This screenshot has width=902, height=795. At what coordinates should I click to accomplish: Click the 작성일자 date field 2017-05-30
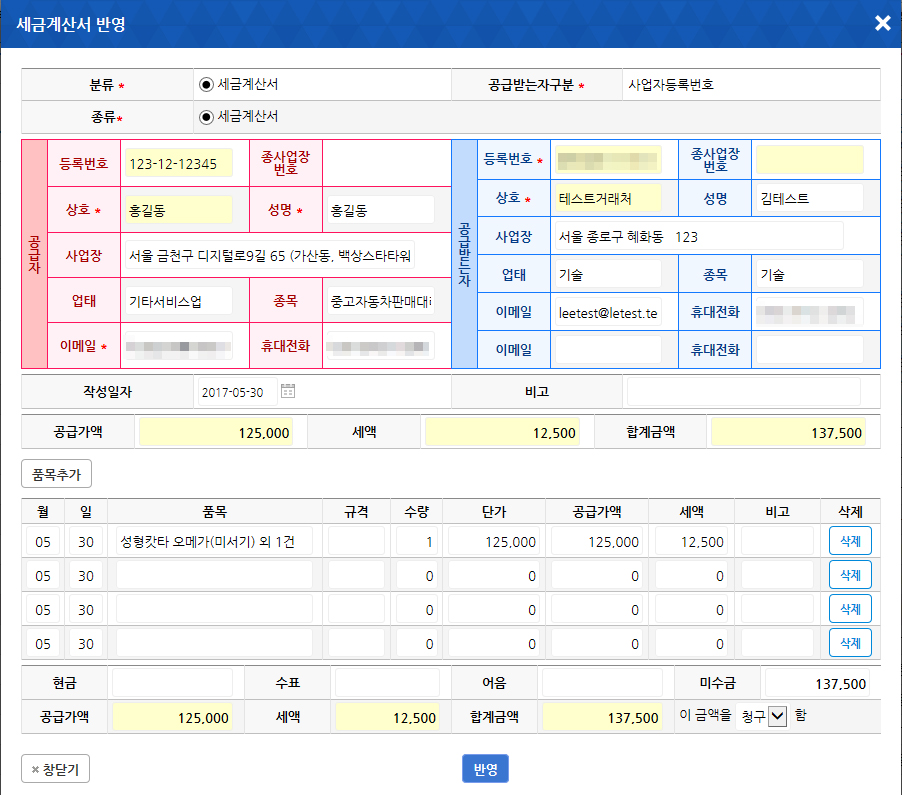pos(238,392)
